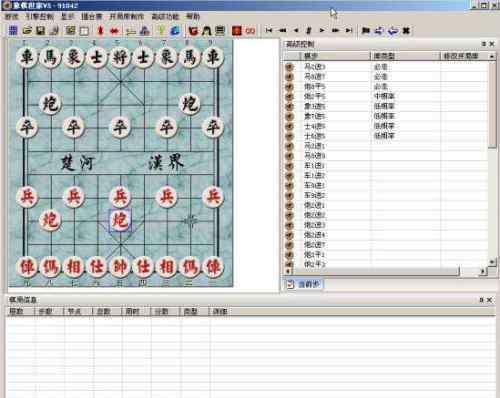Click the red flame toolbar icon
The width and height of the screenshot is (500, 398).
tap(100, 31)
